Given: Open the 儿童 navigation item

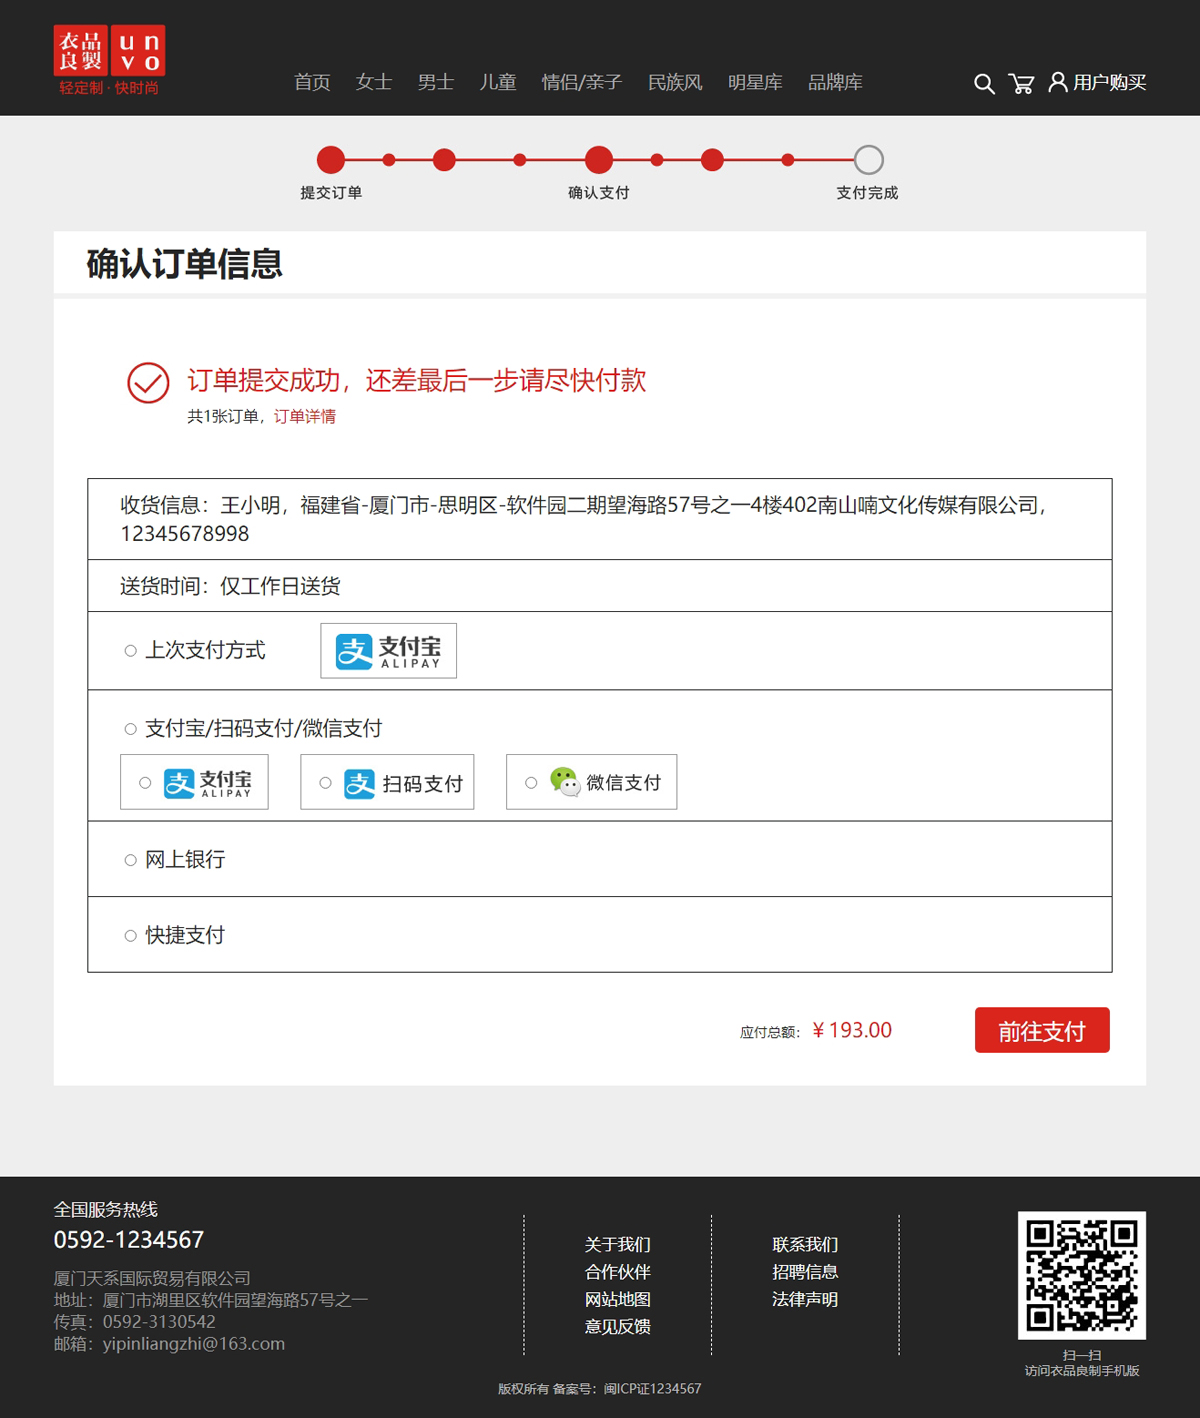Looking at the screenshot, I should [498, 82].
